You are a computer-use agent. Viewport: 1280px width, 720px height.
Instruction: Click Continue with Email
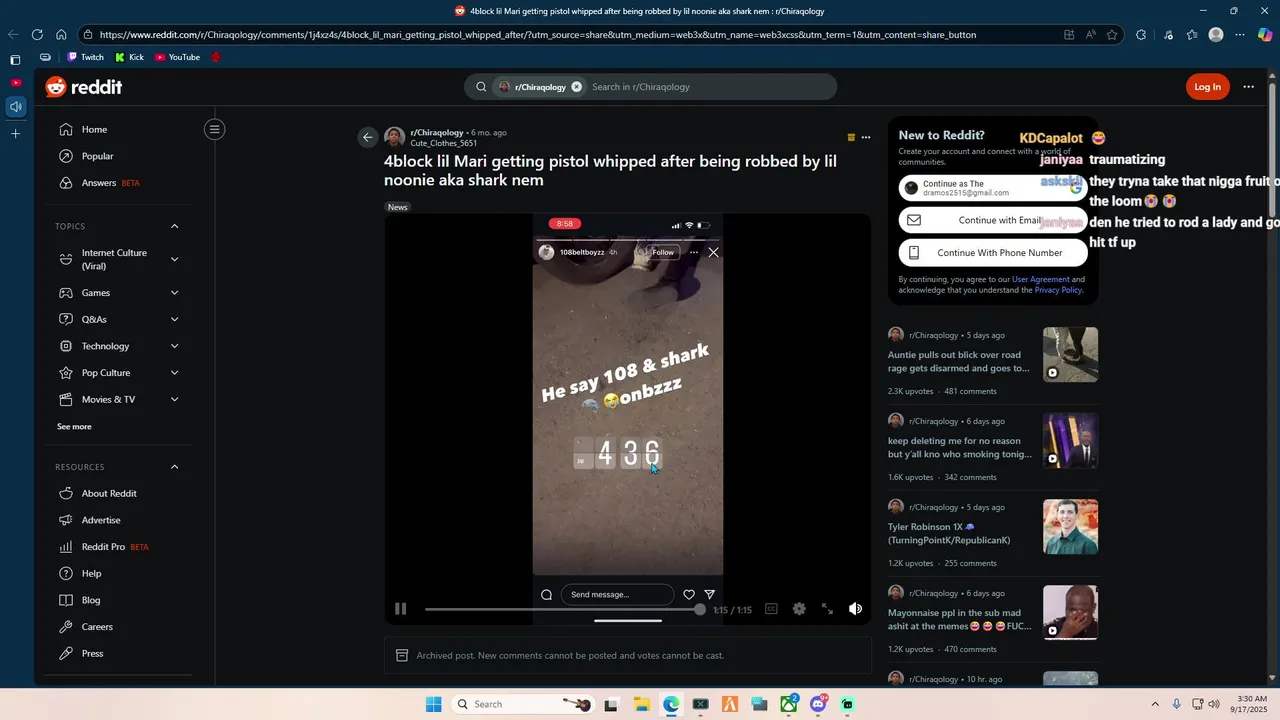coord(992,220)
